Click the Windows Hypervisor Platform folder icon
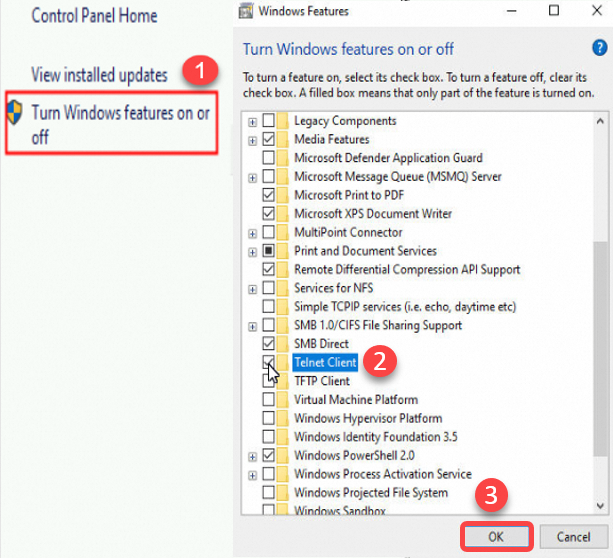Image resolution: width=613 pixels, height=558 pixels. 282,418
